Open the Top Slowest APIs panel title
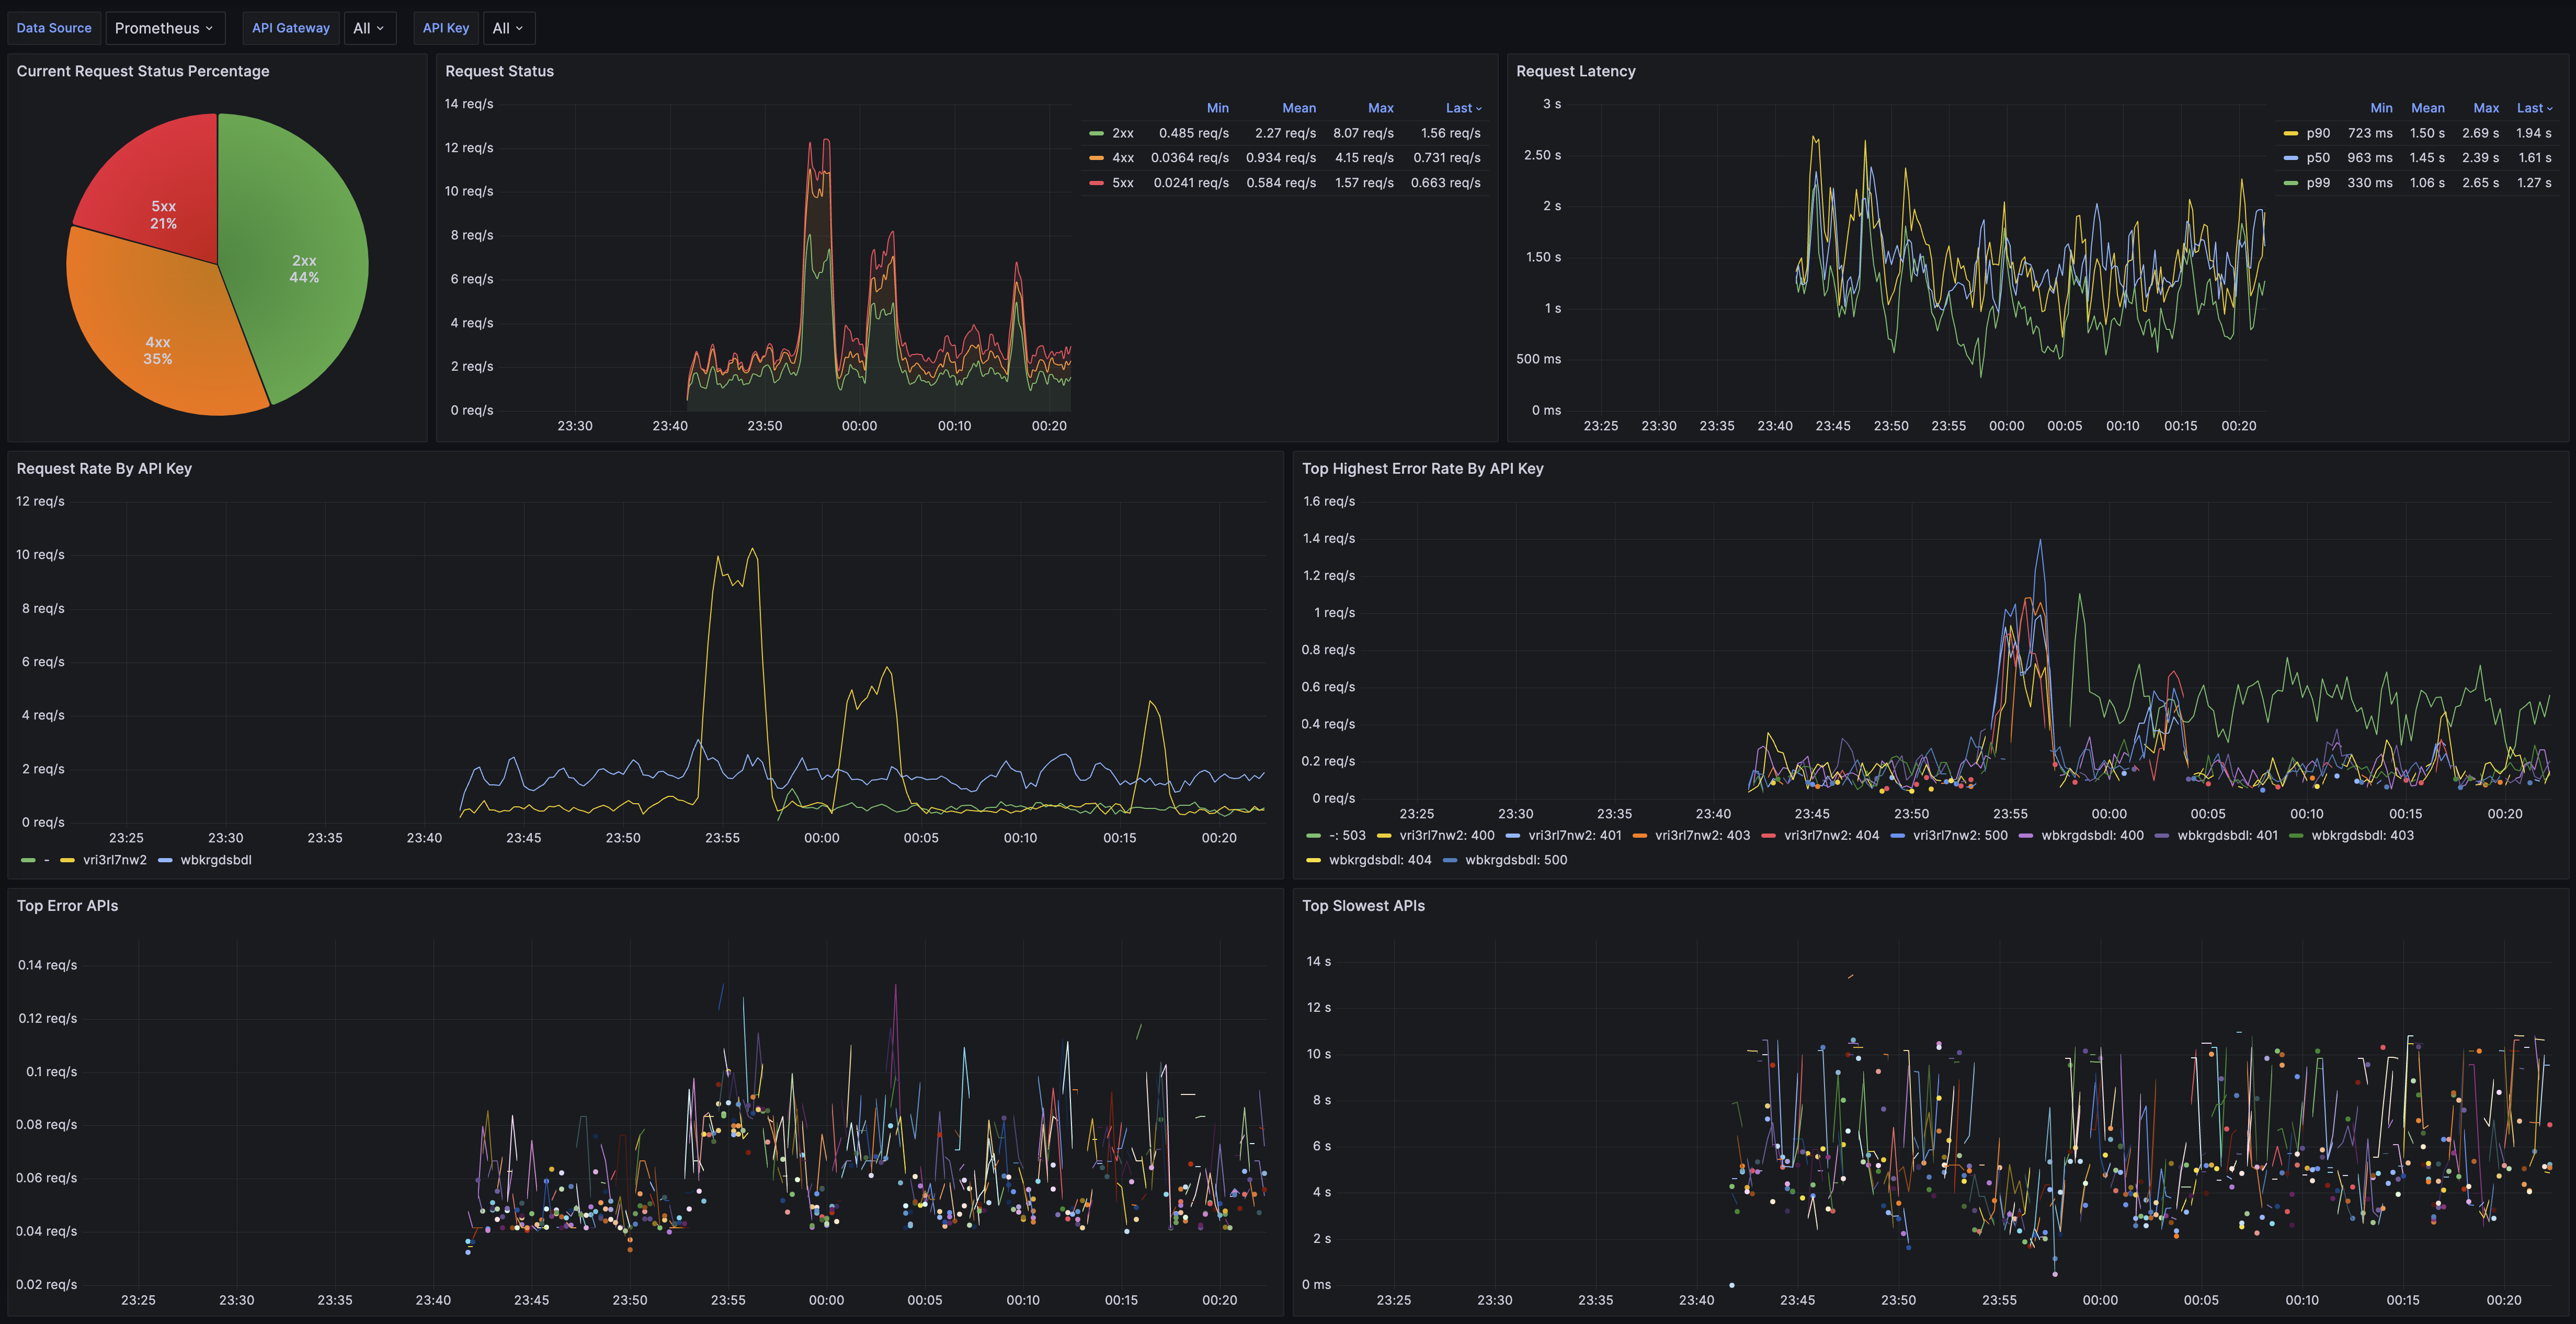The width and height of the screenshot is (2576, 1324). pyautogui.click(x=1363, y=906)
